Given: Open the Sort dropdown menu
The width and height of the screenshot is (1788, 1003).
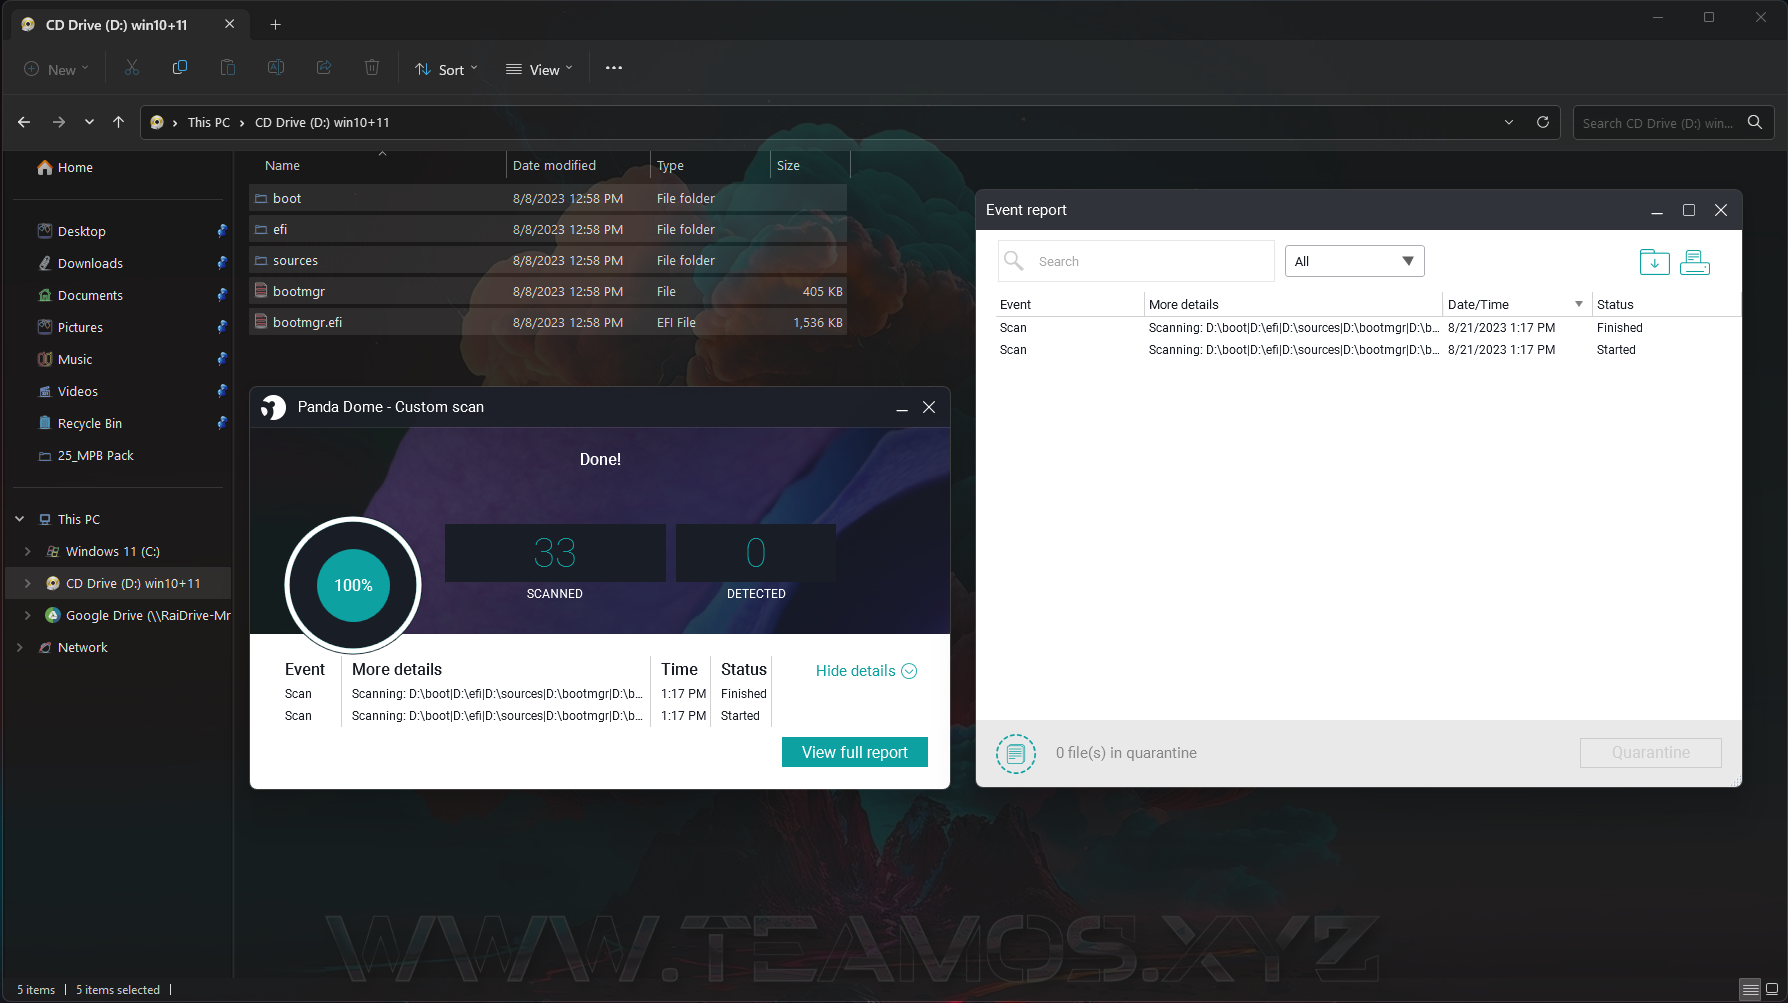Looking at the screenshot, I should tap(446, 69).
